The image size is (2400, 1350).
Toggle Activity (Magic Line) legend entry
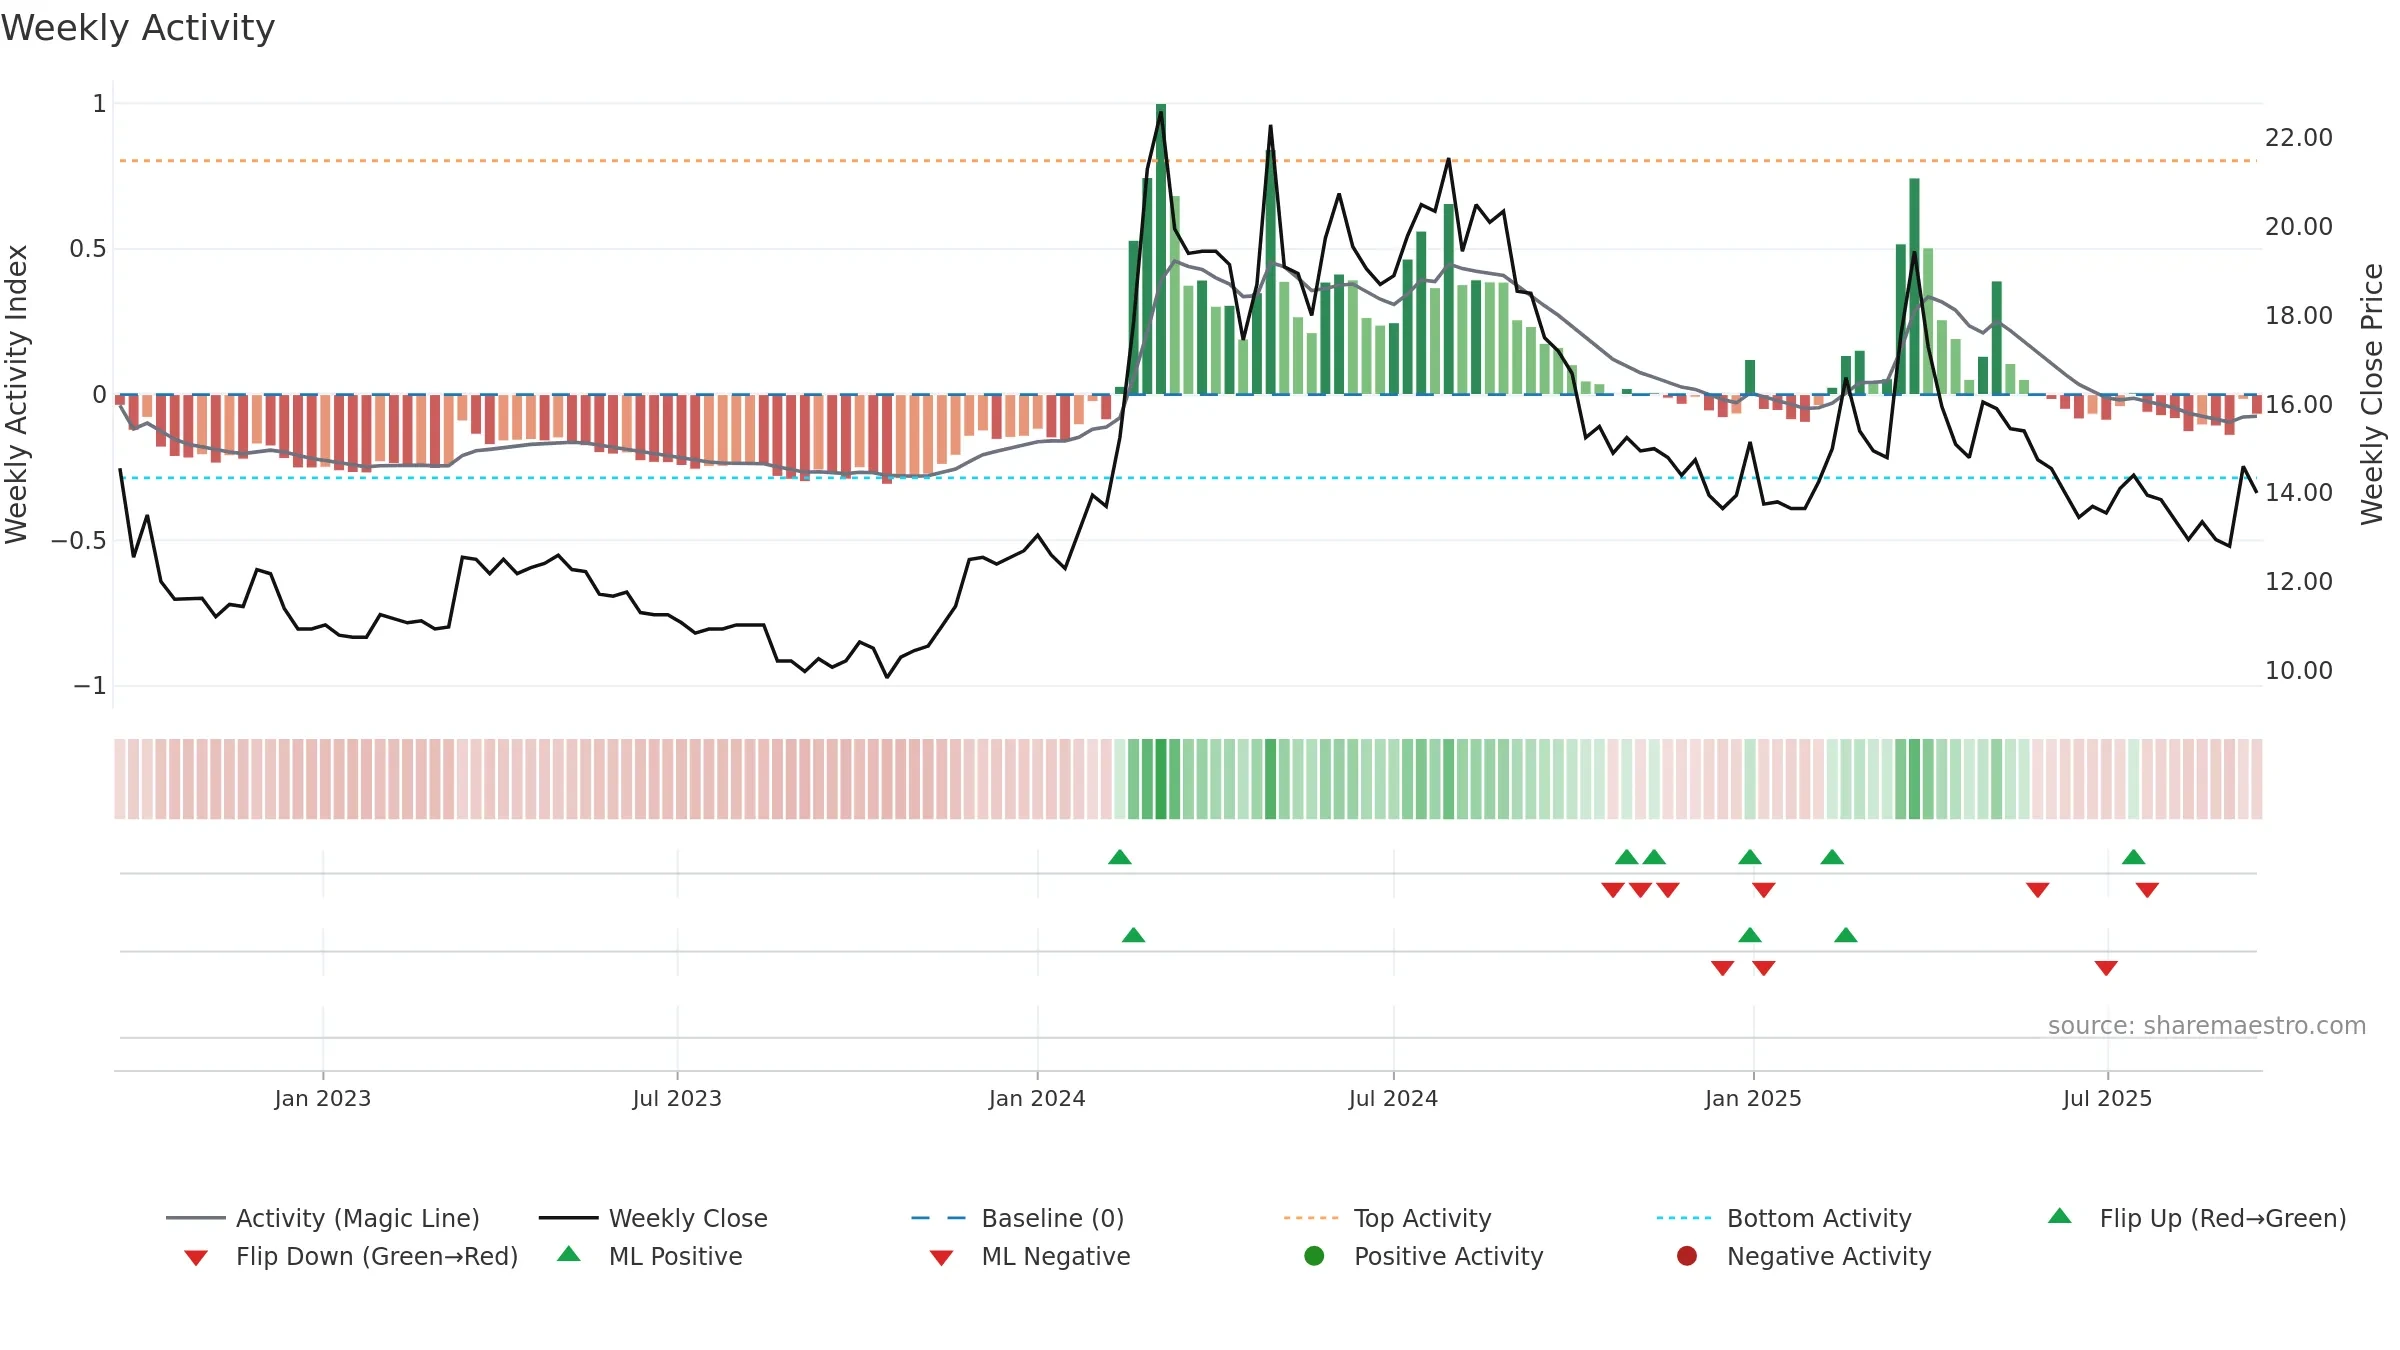(x=323, y=1218)
